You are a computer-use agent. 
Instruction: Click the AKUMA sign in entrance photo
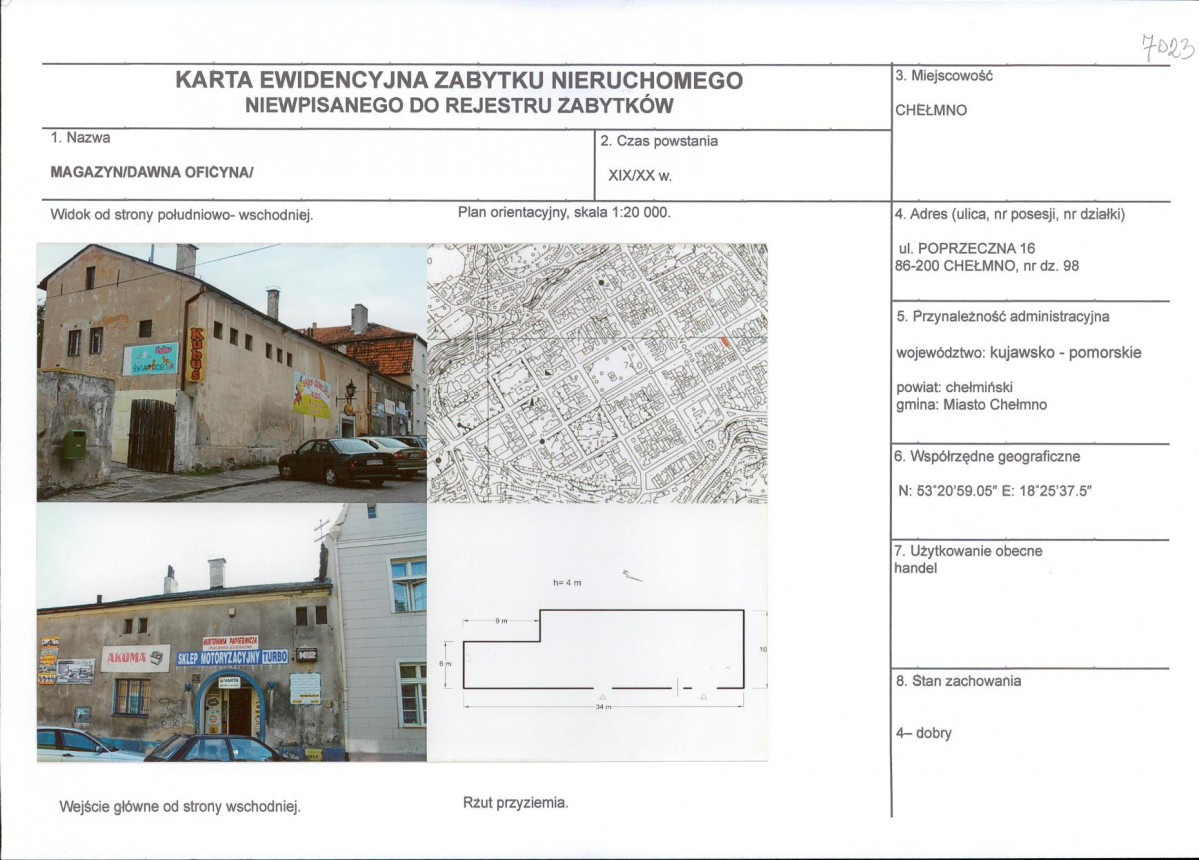[x=136, y=657]
